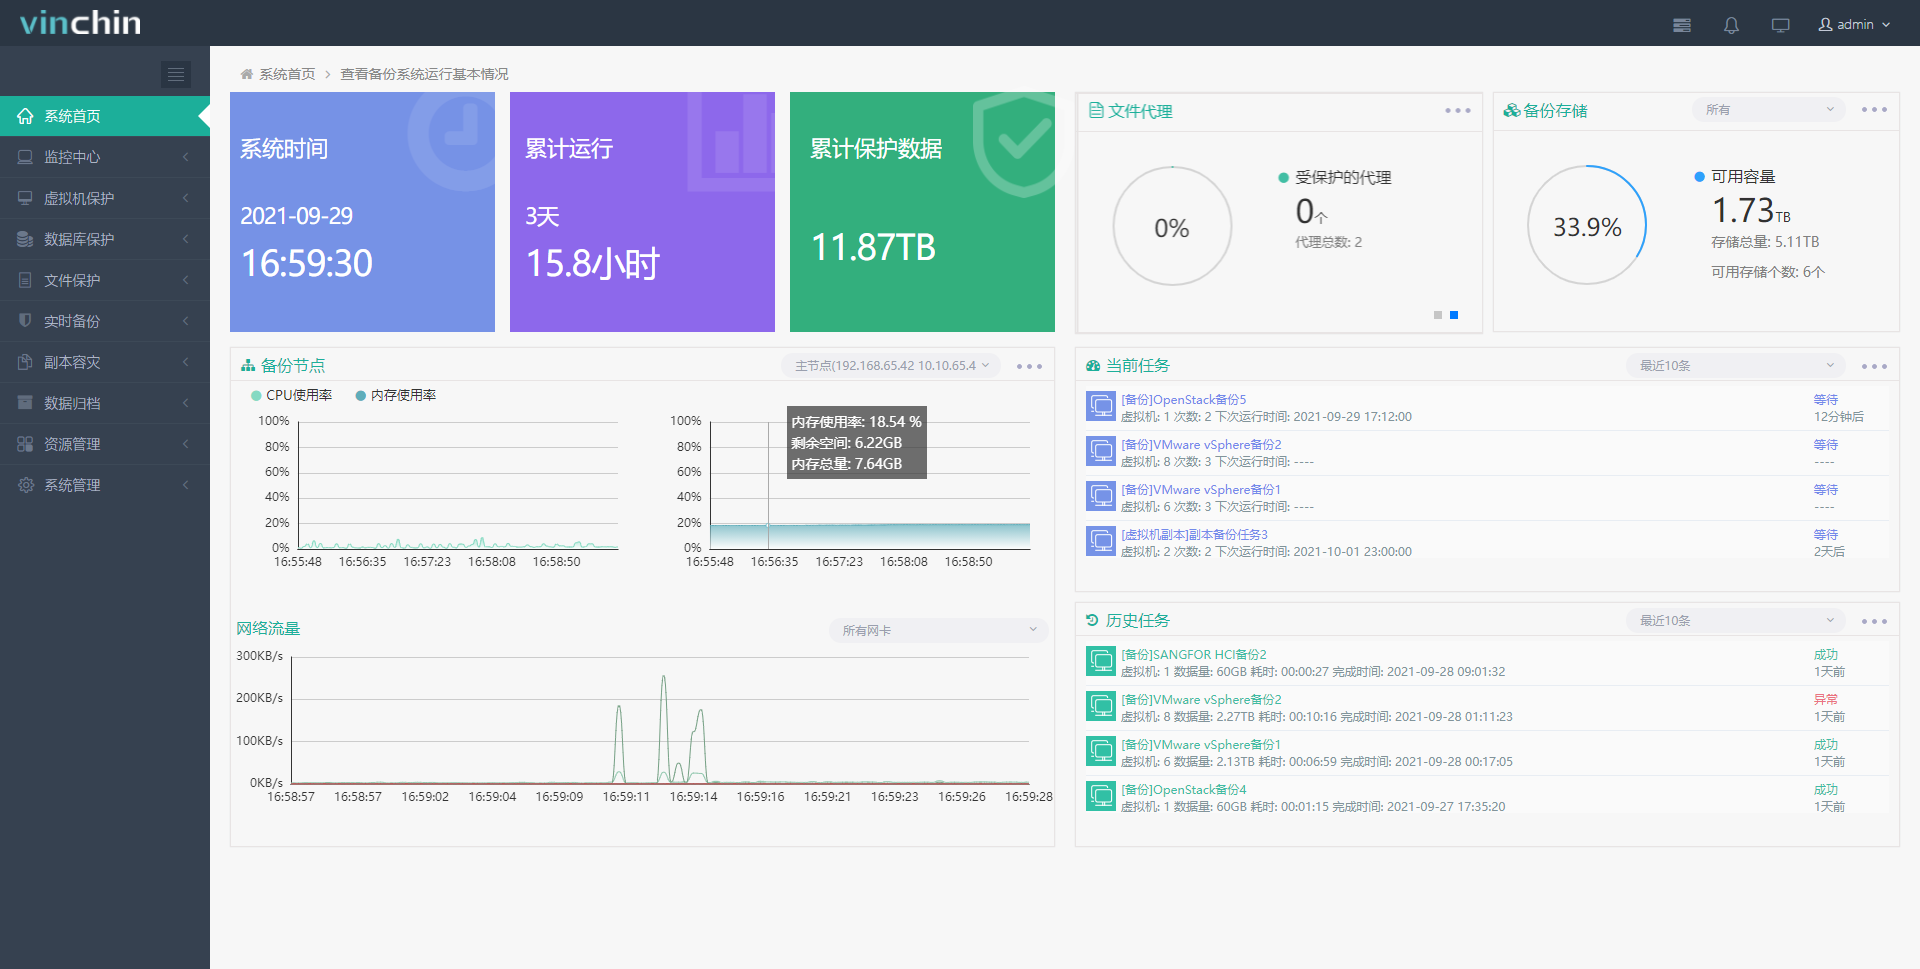Collapse sidebar with hamburger menu icon
The image size is (1920, 969).
point(176,74)
